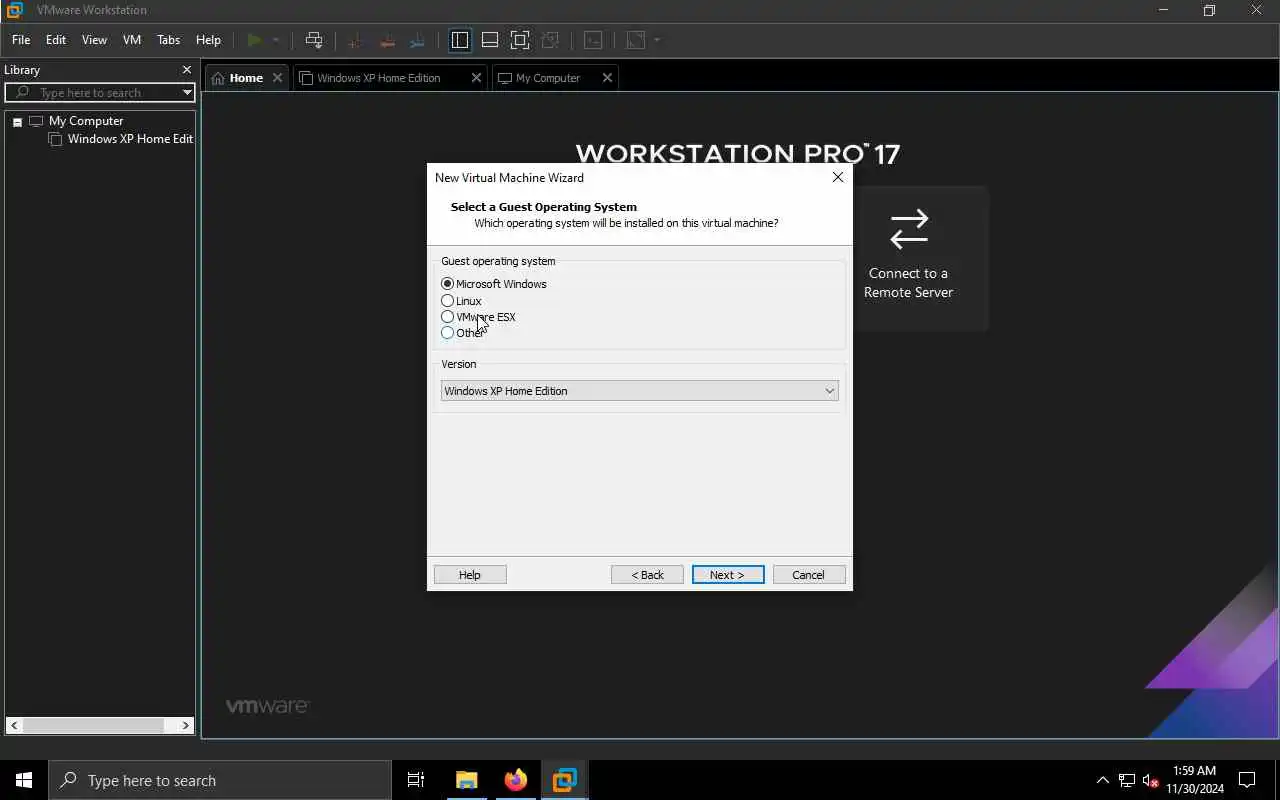Open the Windows Start menu
The image size is (1280, 800).
coord(24,780)
